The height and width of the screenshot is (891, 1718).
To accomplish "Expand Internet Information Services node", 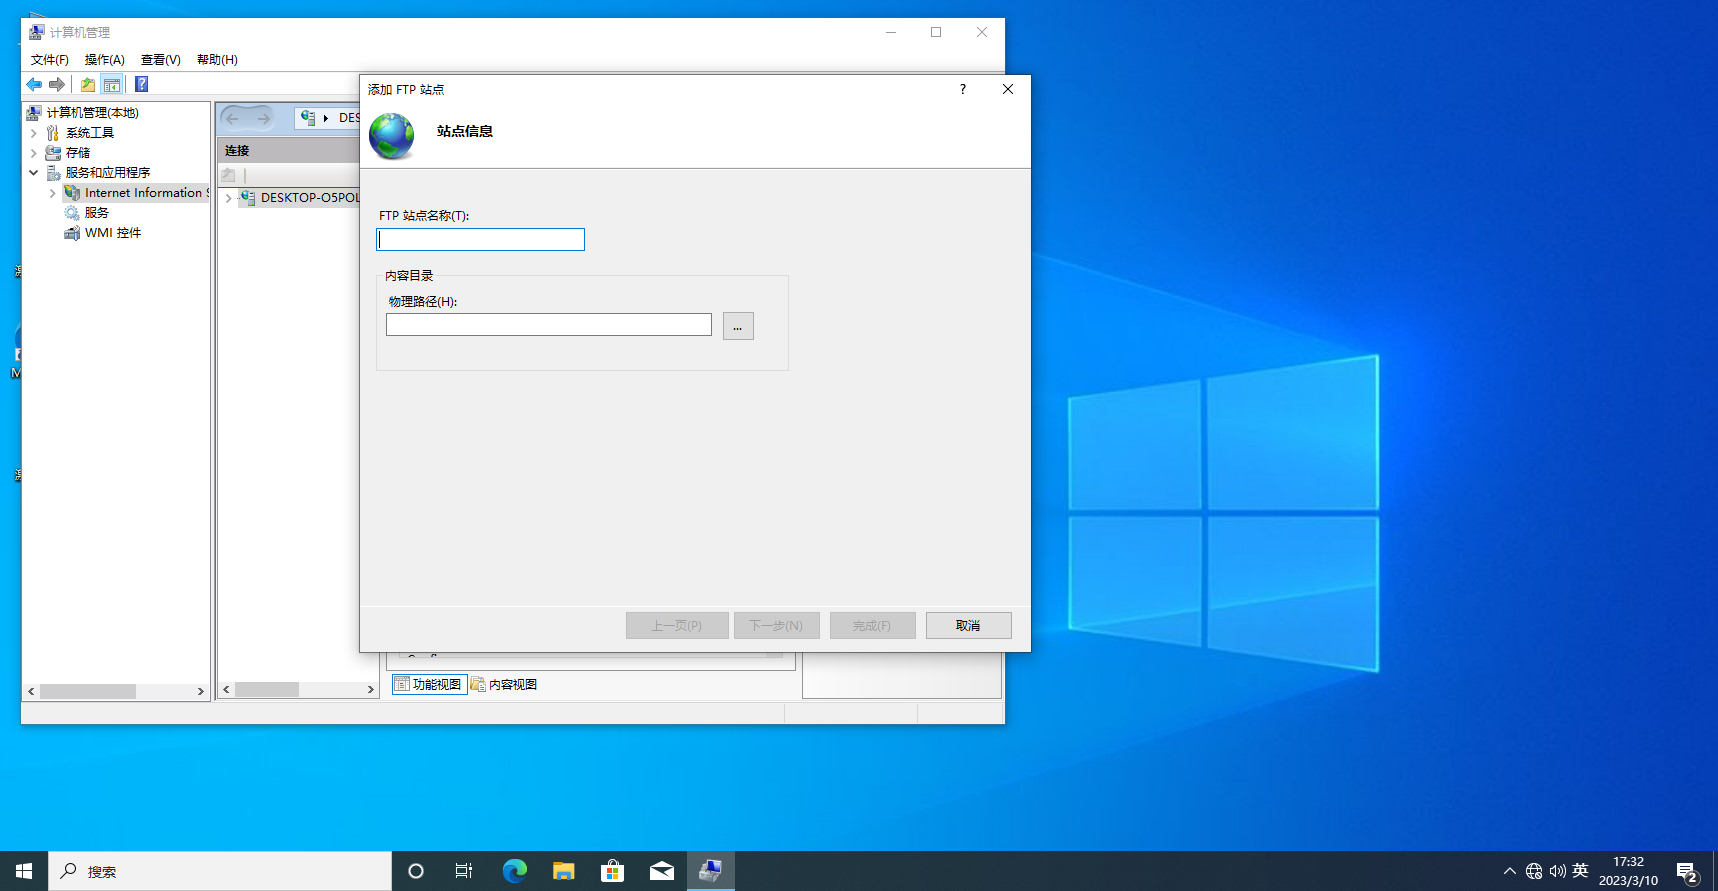I will (x=52, y=193).
